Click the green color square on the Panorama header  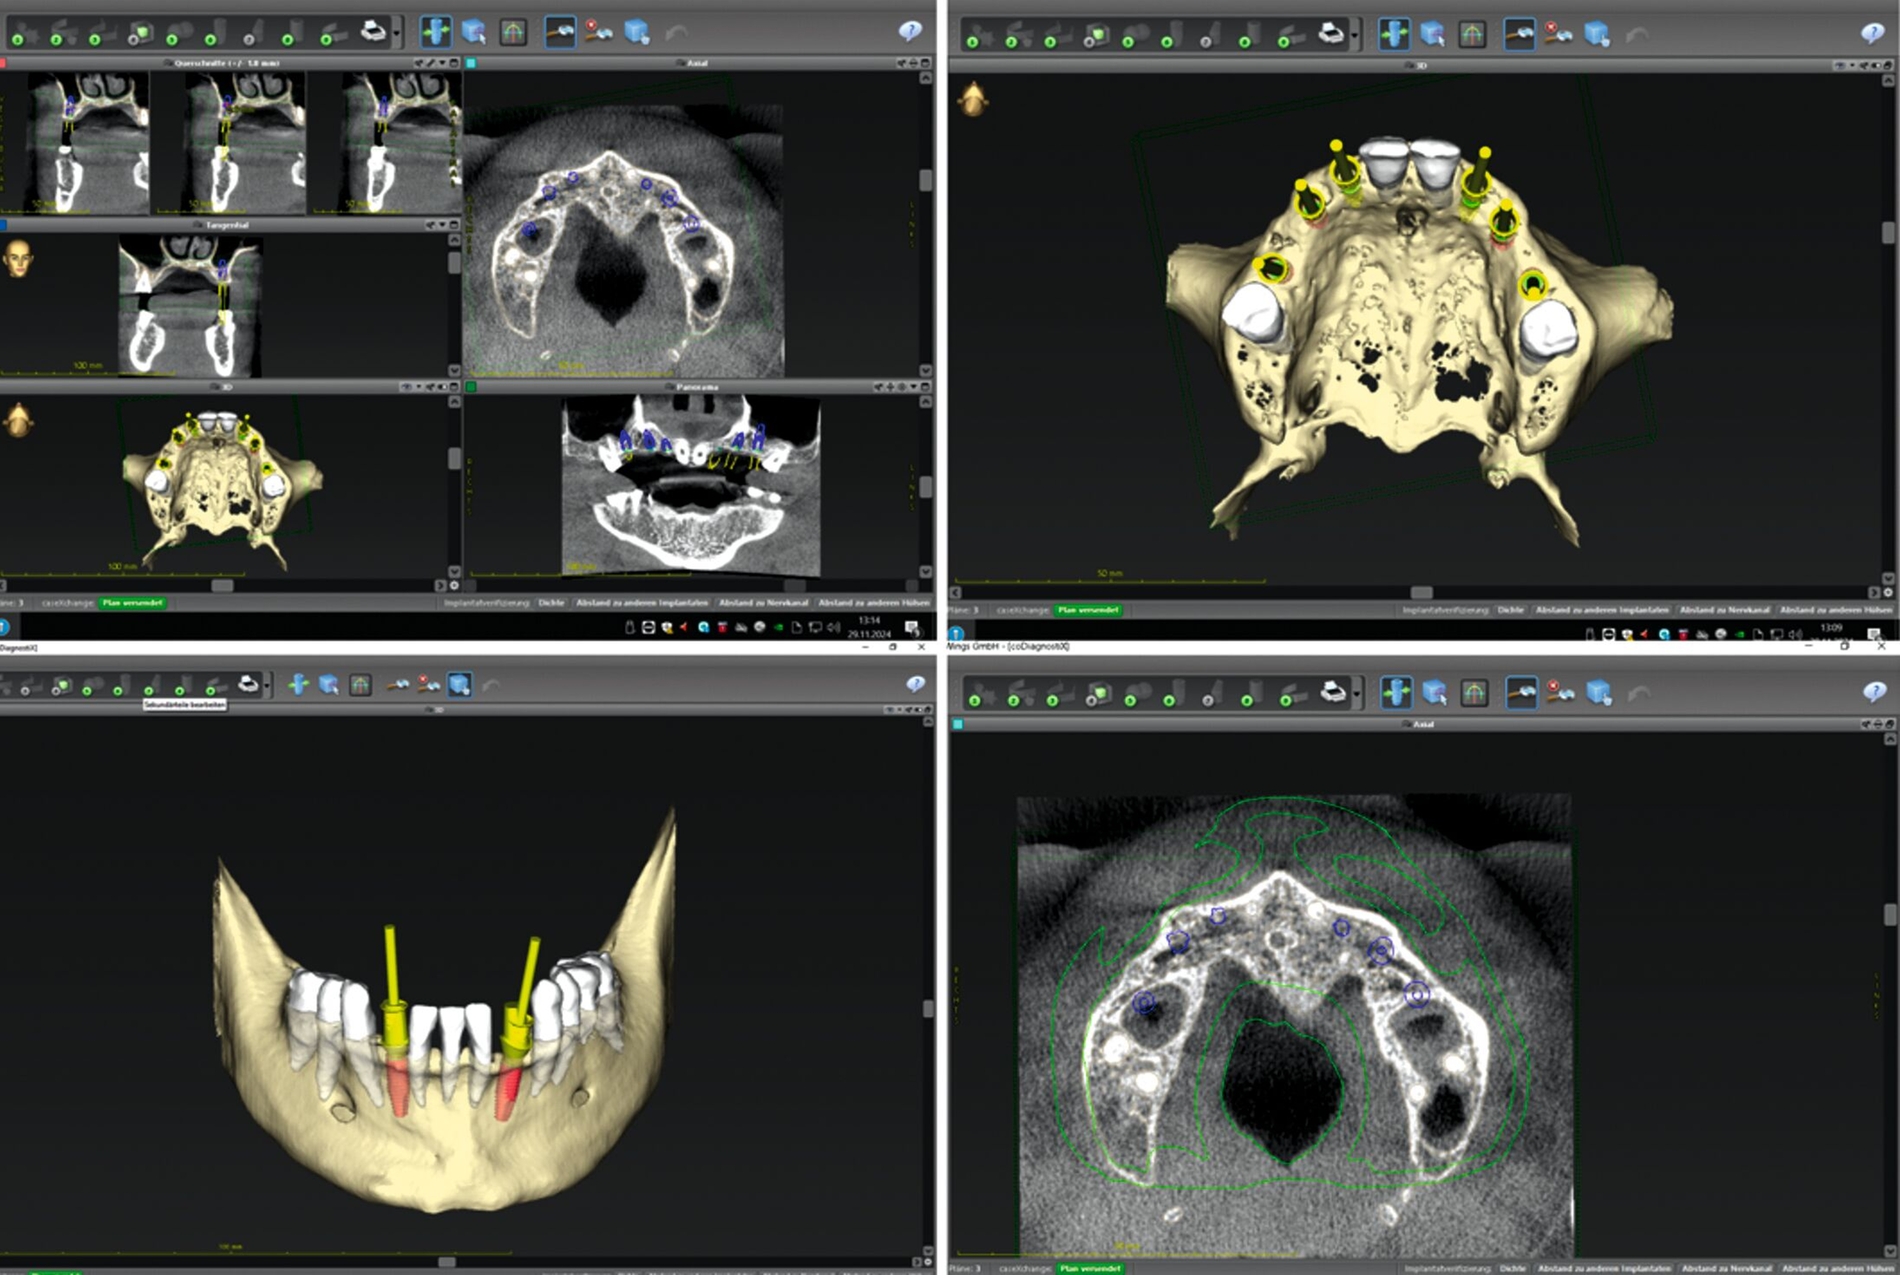click(471, 387)
